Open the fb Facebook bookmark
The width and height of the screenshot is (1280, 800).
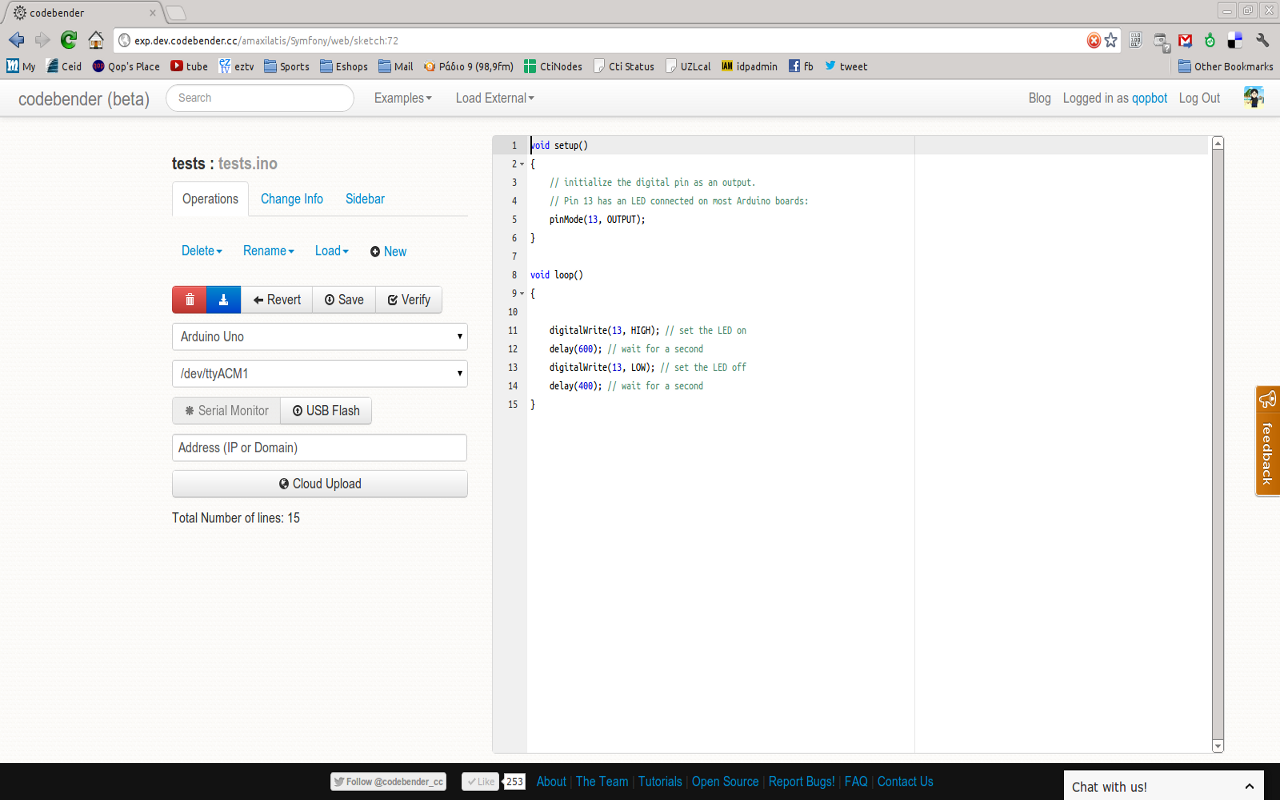(x=801, y=66)
